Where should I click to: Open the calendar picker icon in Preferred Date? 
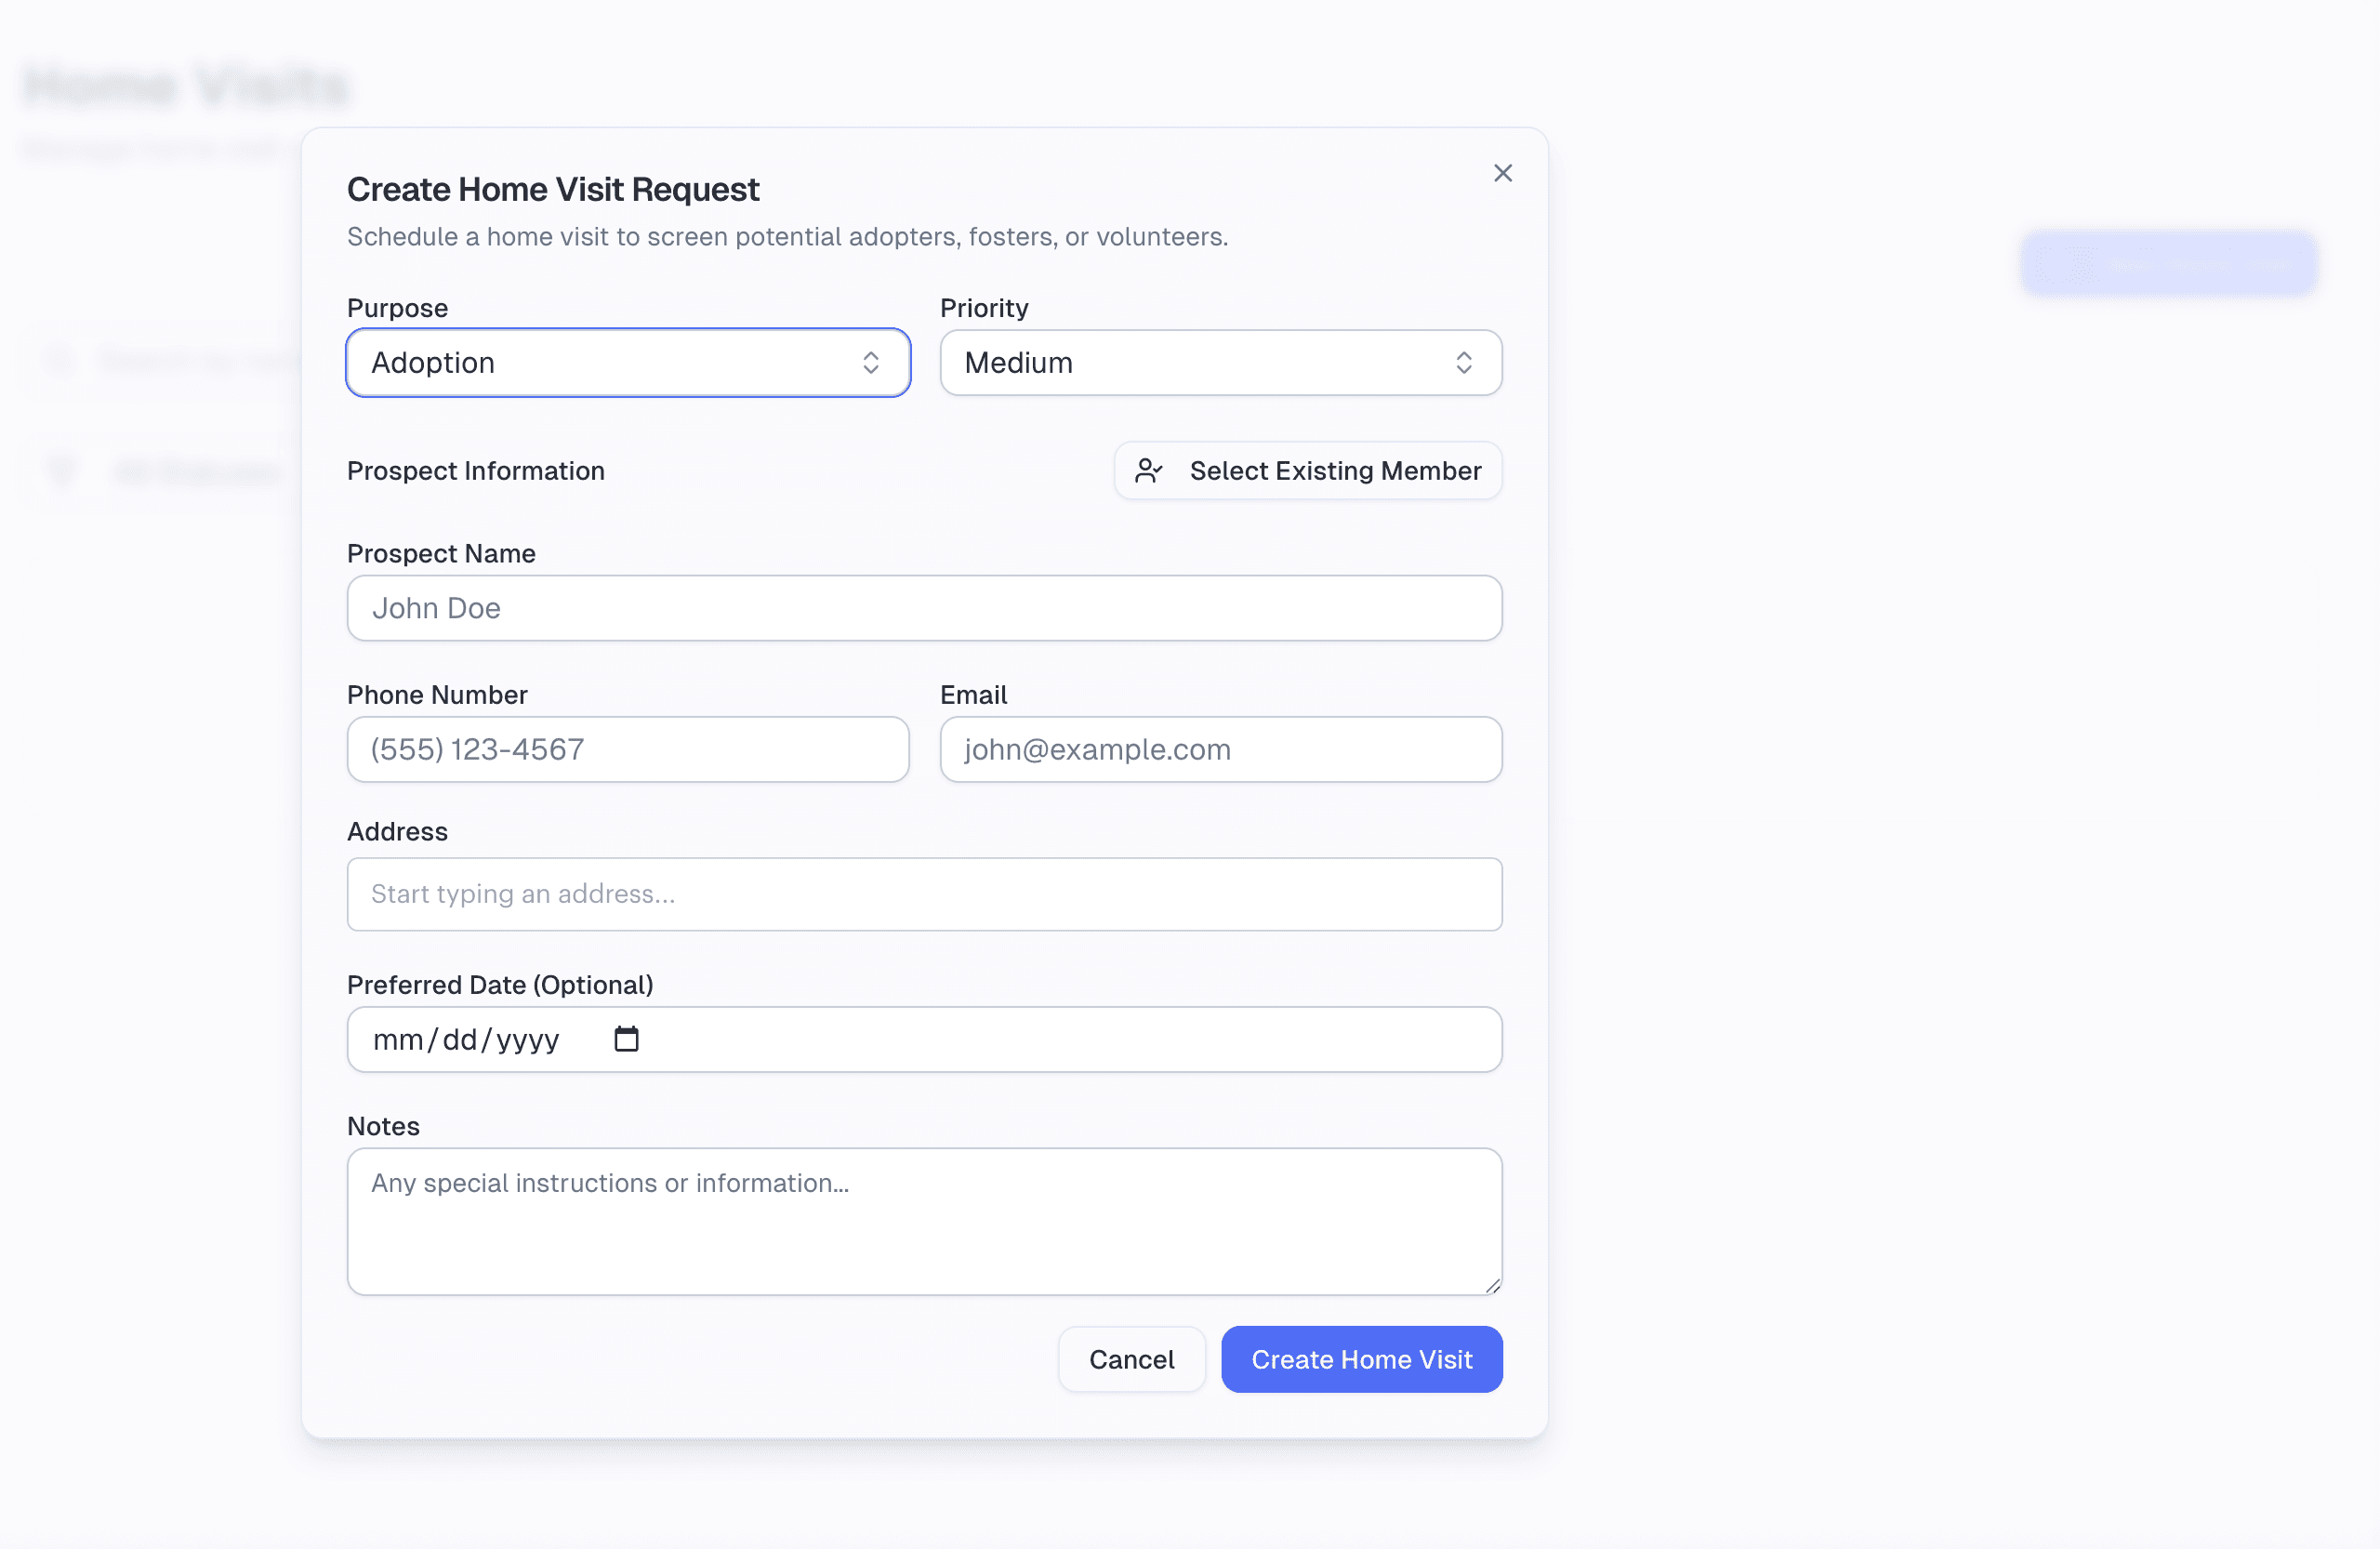click(626, 1039)
